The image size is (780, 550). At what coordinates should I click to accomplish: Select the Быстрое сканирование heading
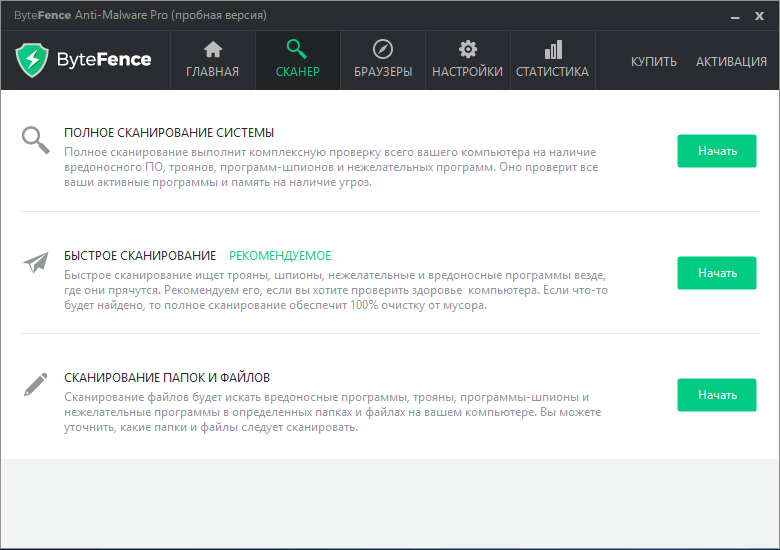click(140, 256)
